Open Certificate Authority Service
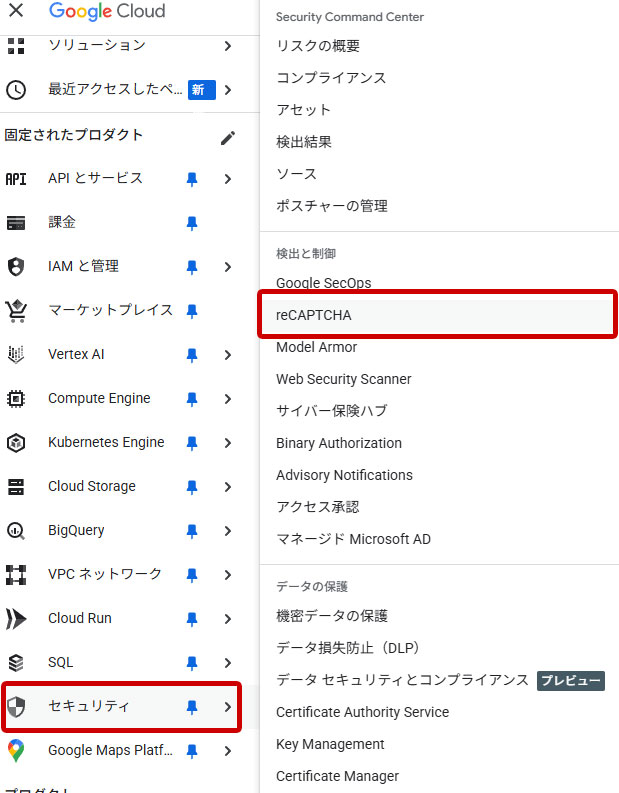This screenshot has width=619, height=793. pyautogui.click(x=363, y=712)
